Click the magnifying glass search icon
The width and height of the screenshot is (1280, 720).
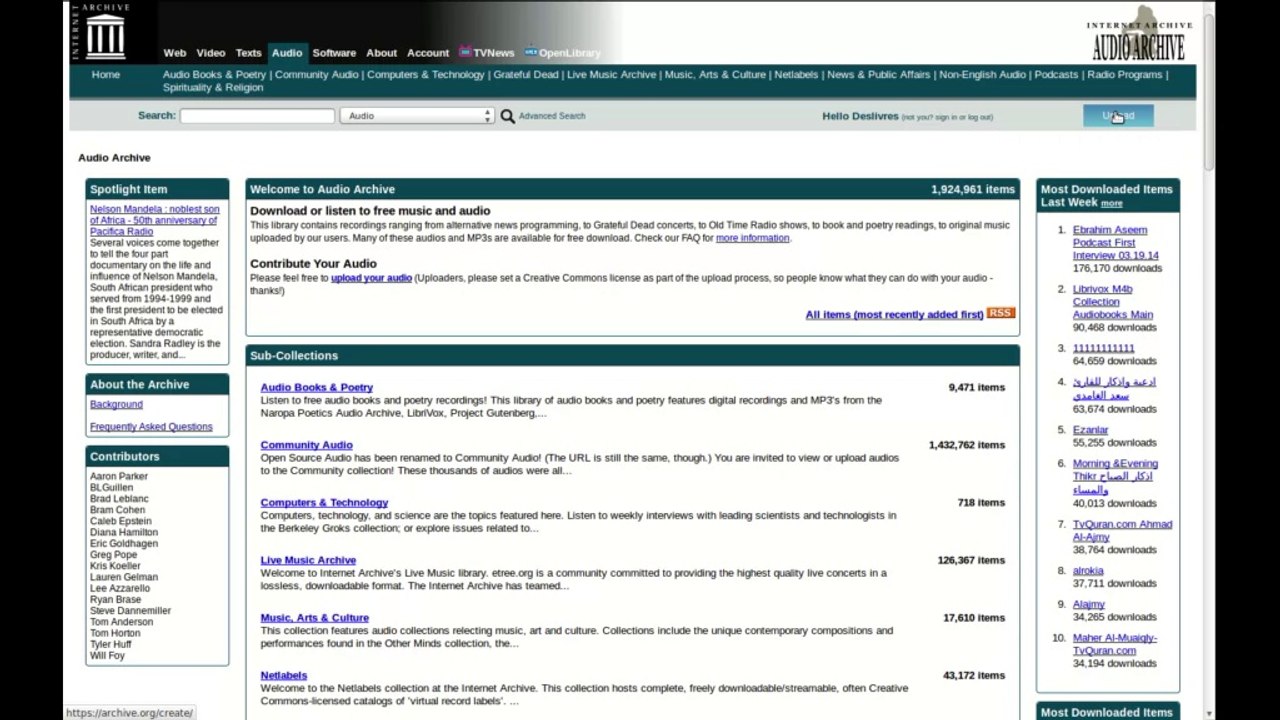(x=508, y=116)
